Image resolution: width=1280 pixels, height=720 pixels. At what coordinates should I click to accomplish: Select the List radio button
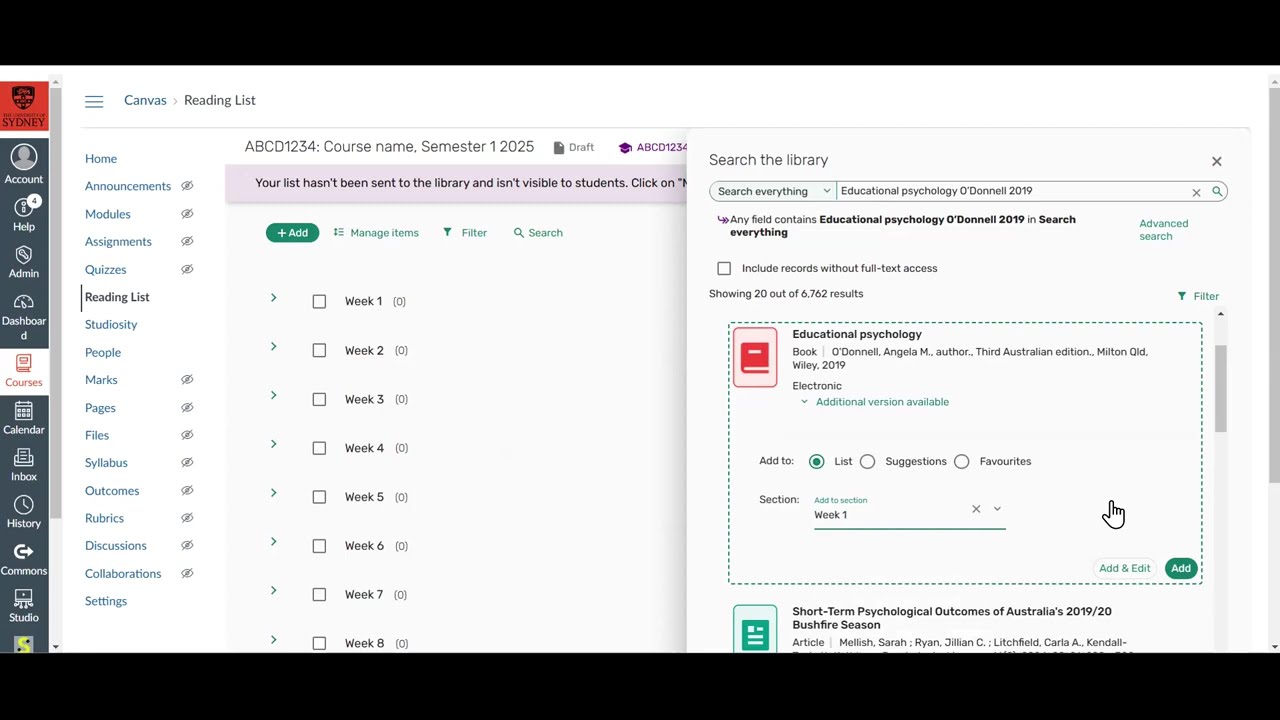817,461
